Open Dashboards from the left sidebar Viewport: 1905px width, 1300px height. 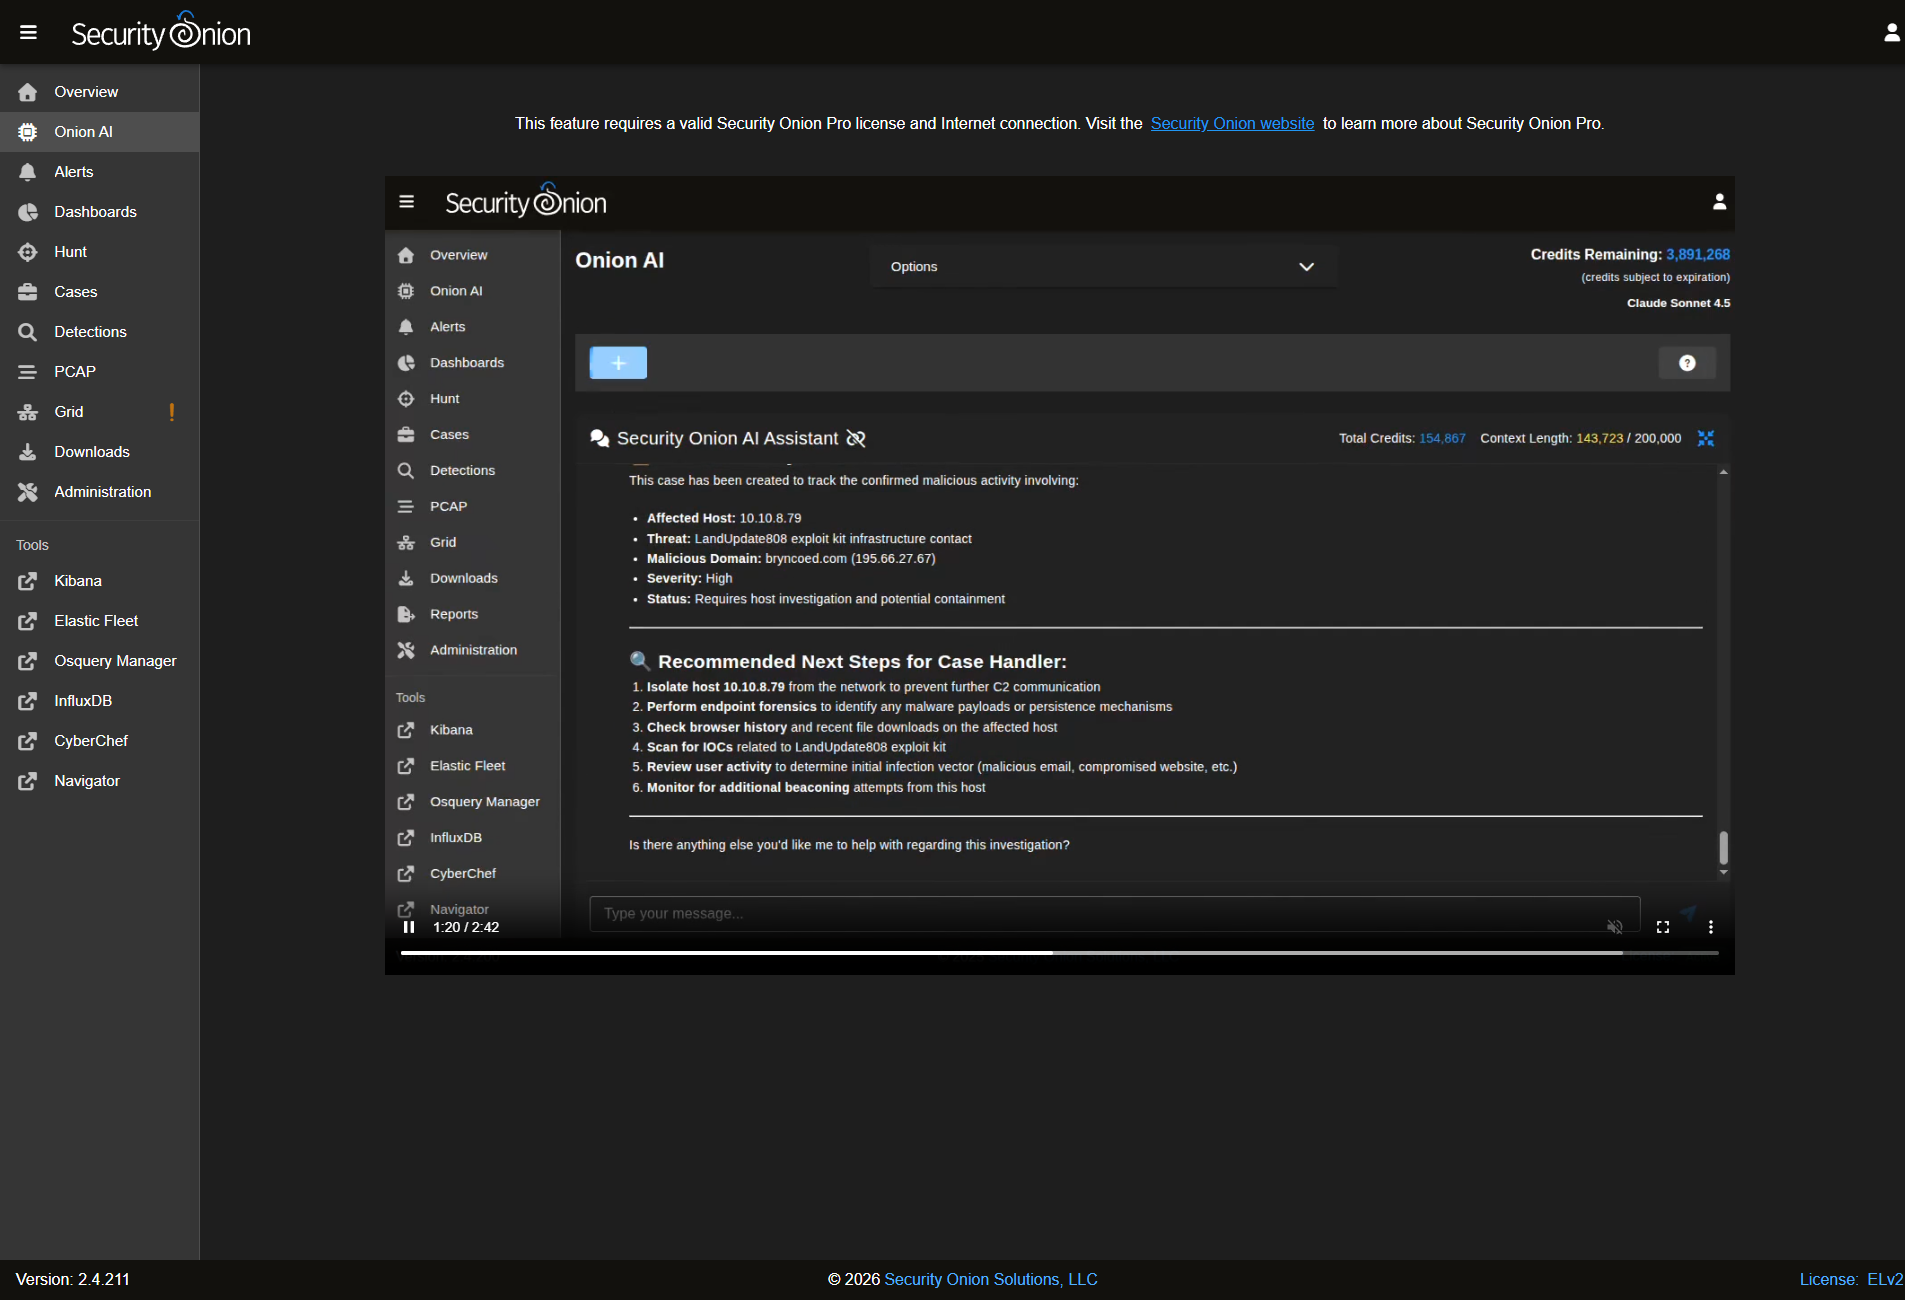[x=100, y=212]
